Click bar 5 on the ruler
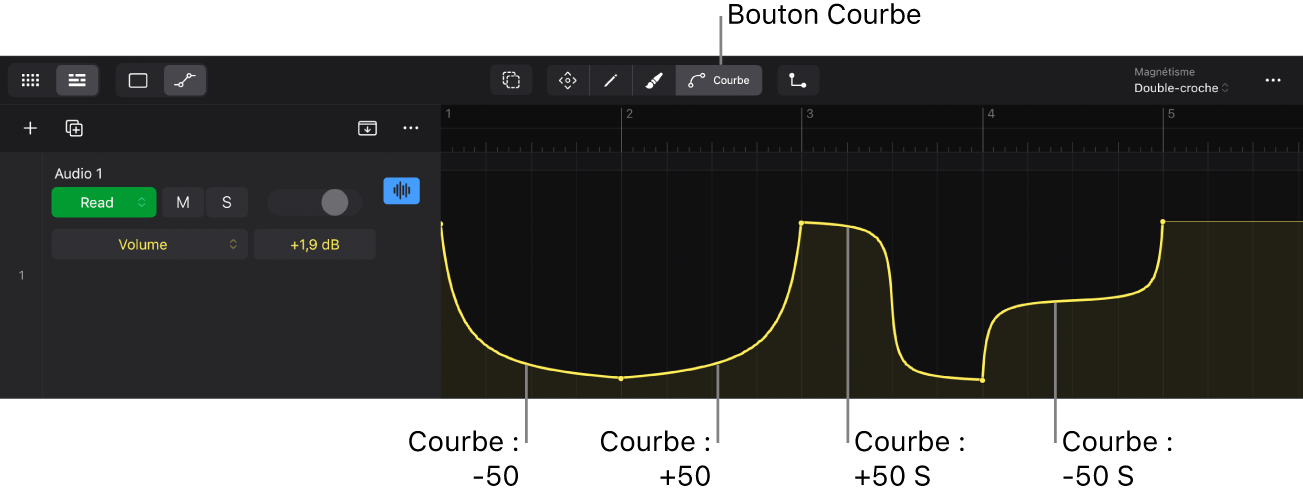The image size is (1303, 497). [1171, 114]
